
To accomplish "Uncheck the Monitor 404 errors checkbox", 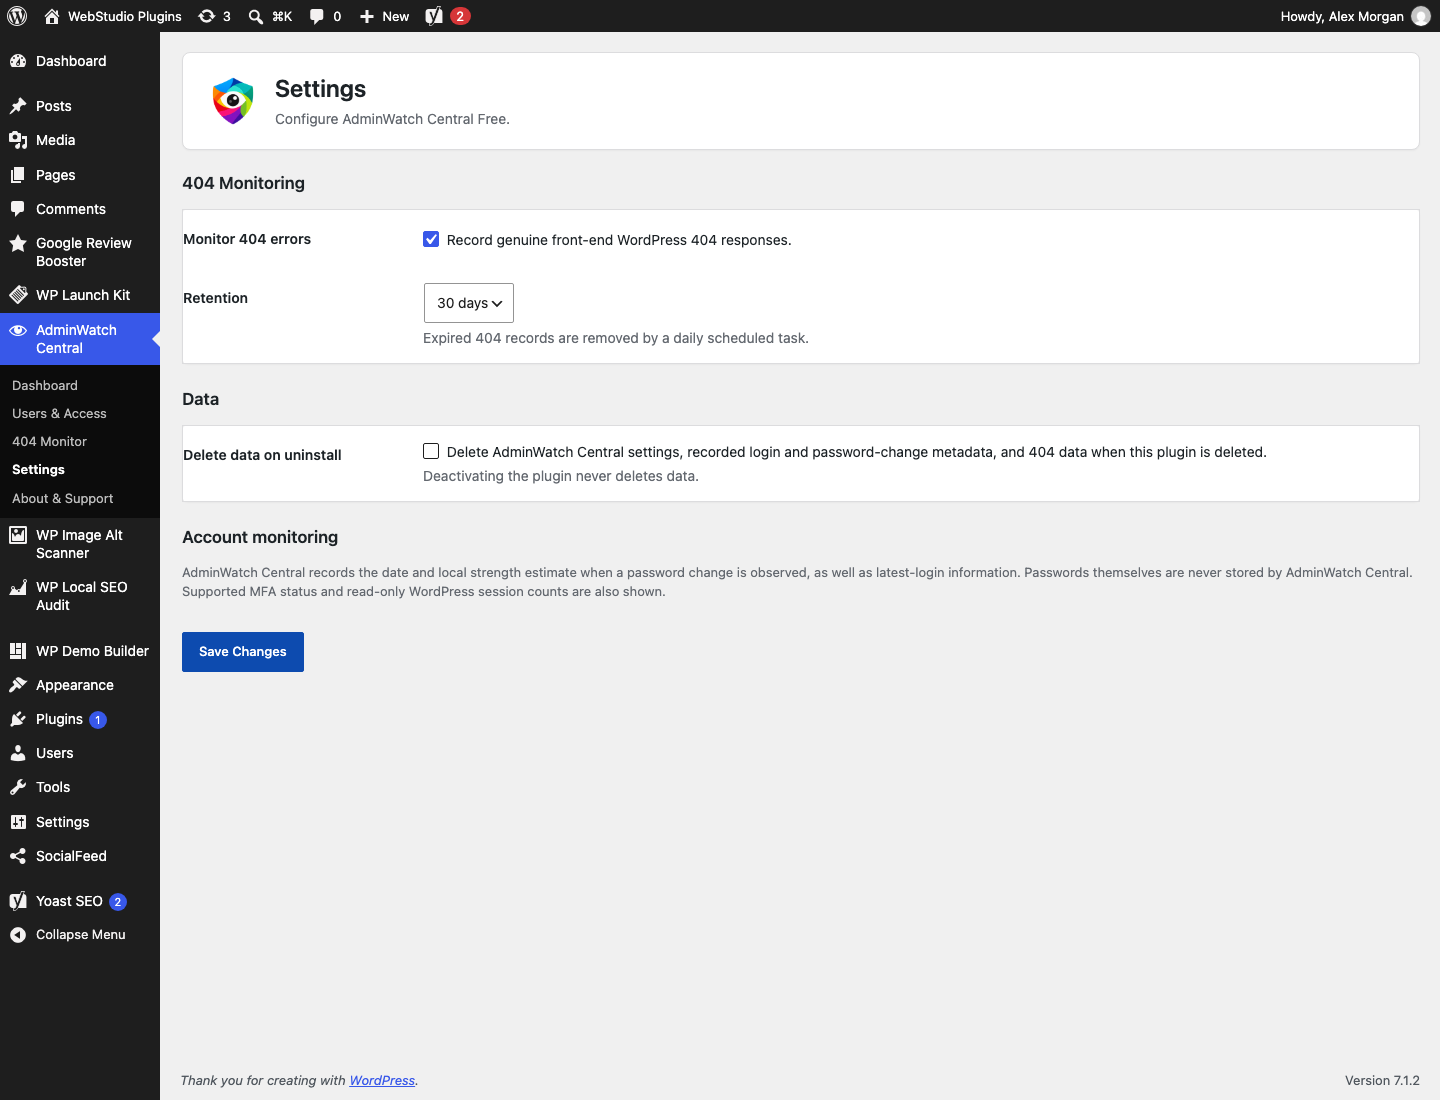I will [x=431, y=239].
